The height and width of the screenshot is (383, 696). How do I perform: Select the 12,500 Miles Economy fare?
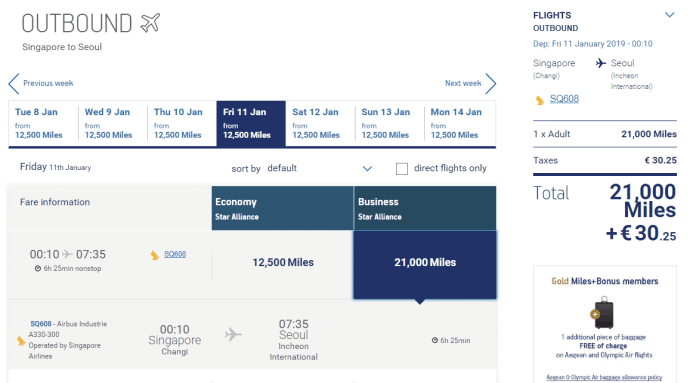tap(283, 262)
